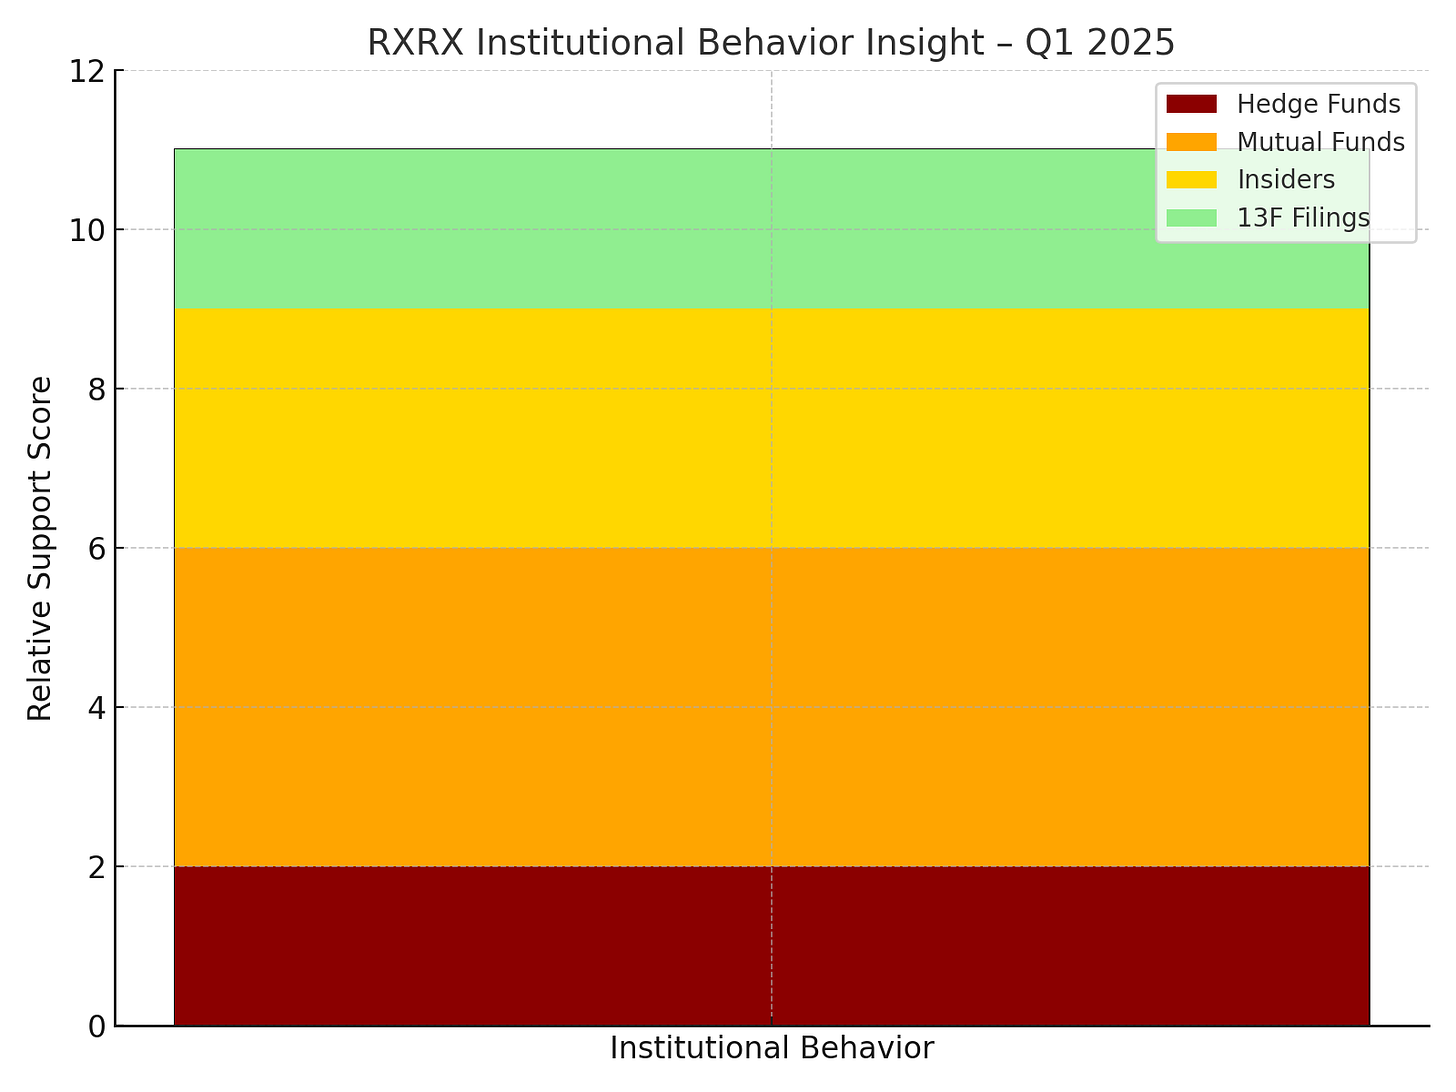Click the y-axis tick value 8
This screenshot has height=1092, width=1456.
tap(96, 389)
